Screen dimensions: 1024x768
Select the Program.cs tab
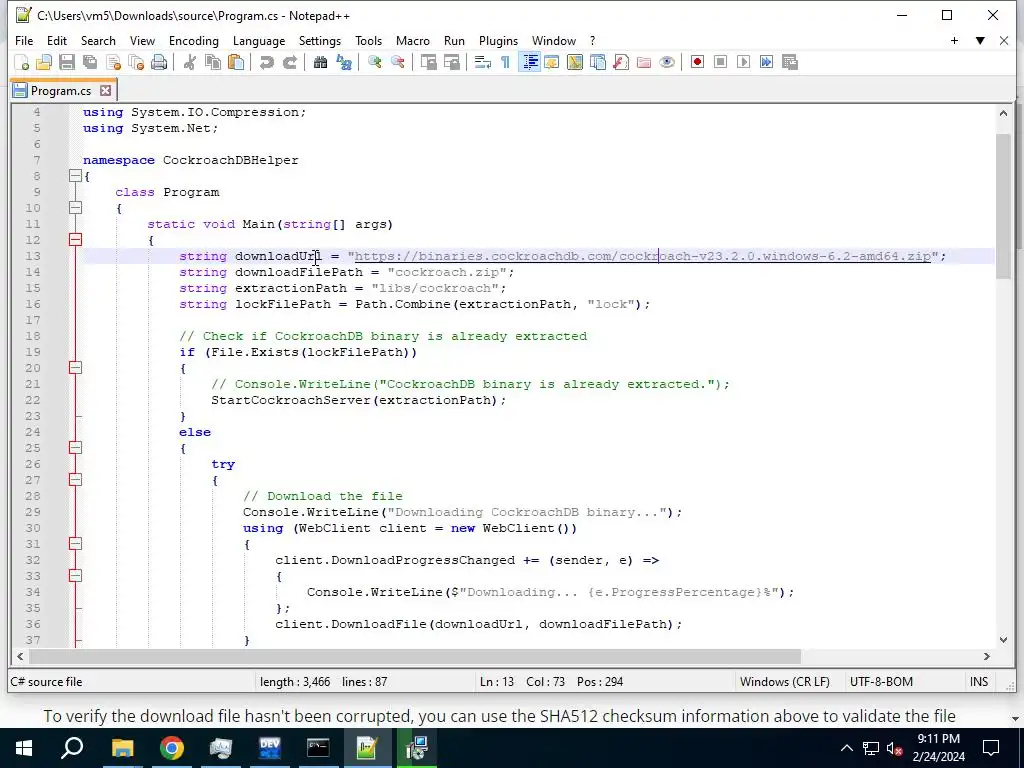pyautogui.click(x=61, y=91)
